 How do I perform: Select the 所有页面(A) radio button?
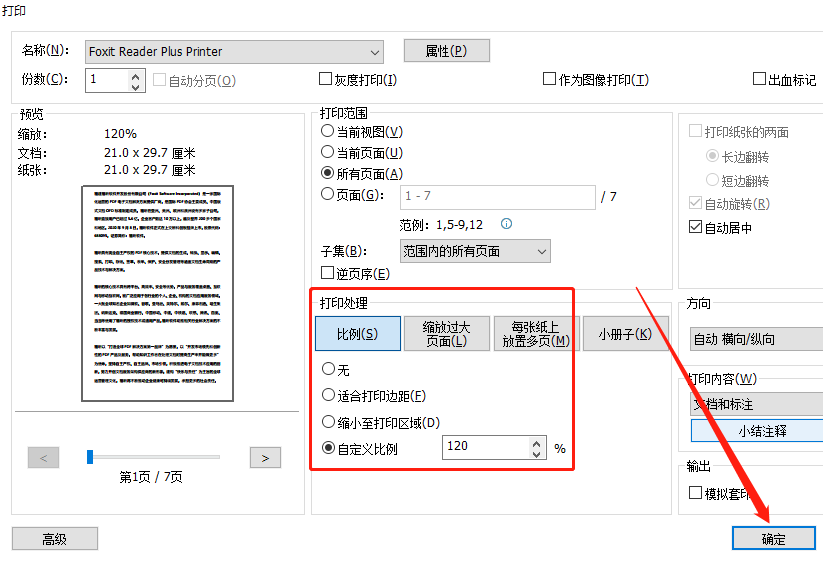pyautogui.click(x=328, y=173)
